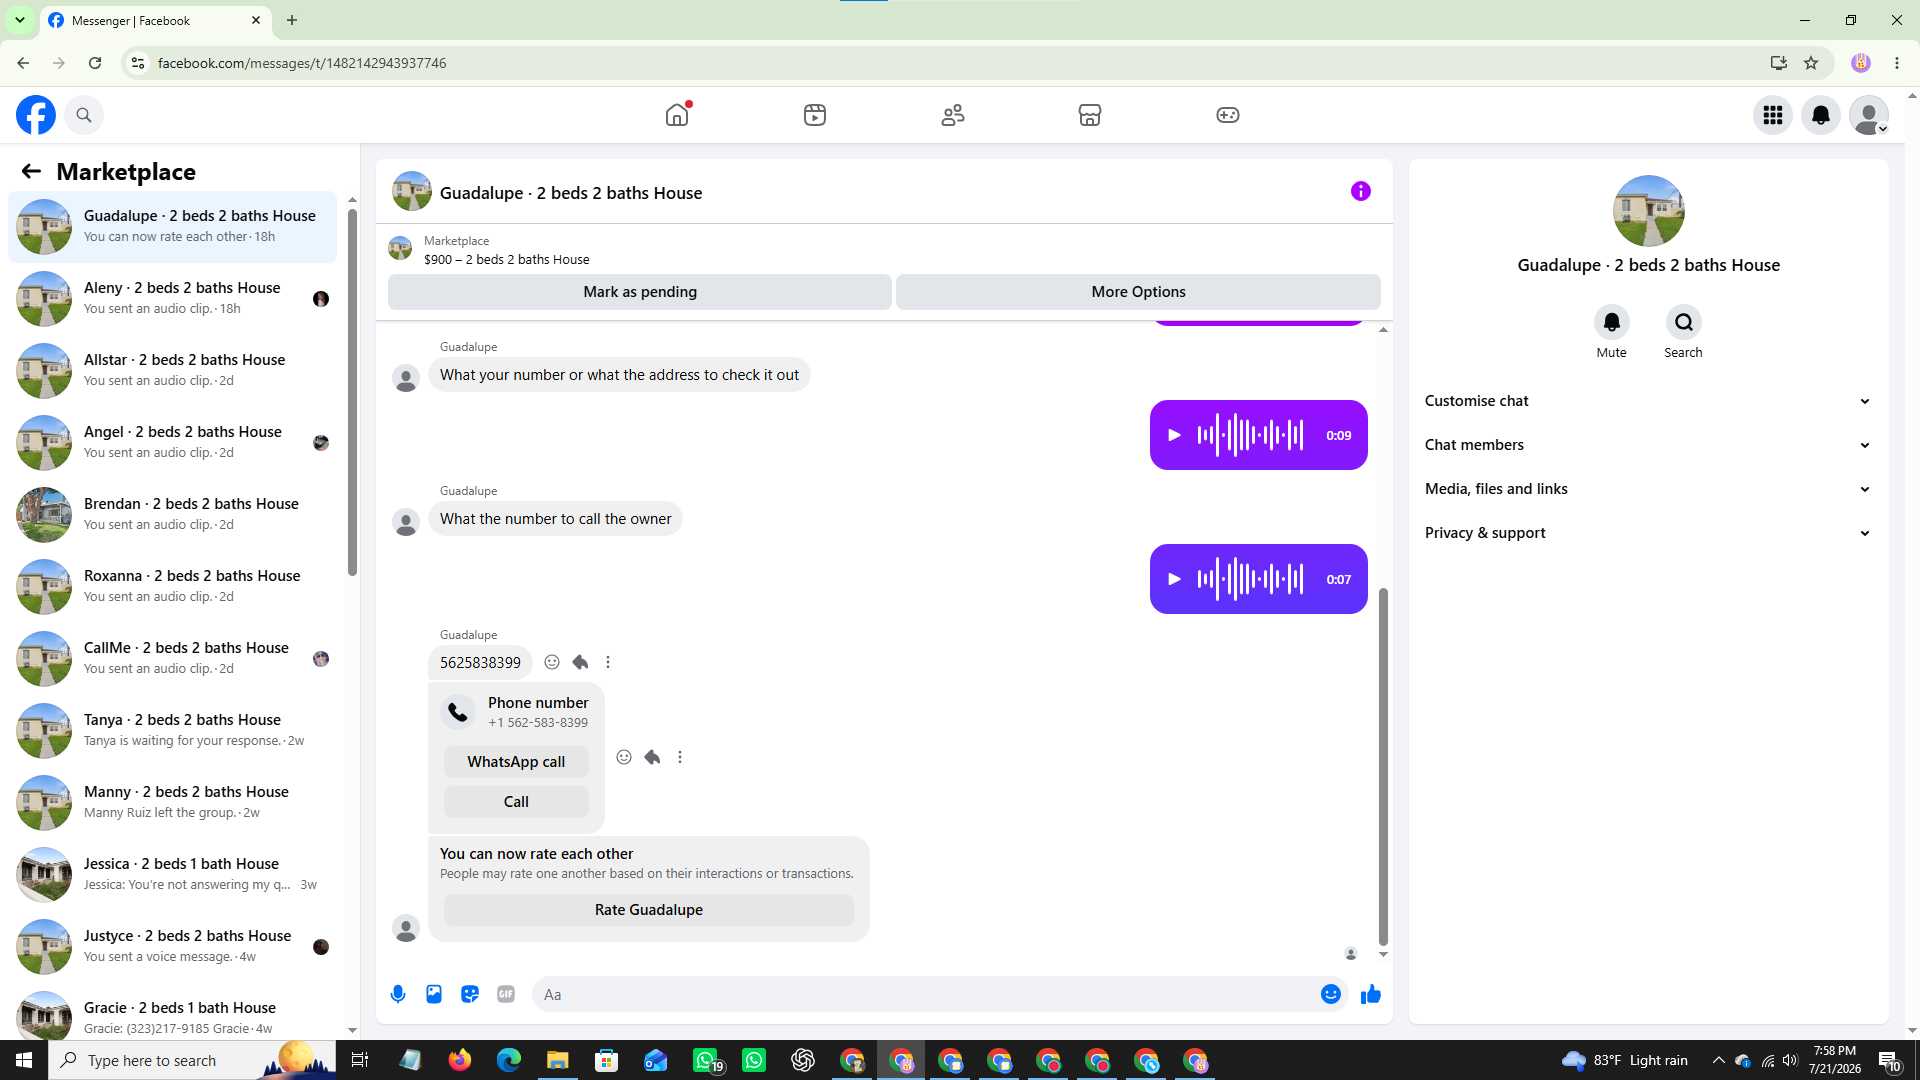Screen dimensions: 1920x1080
Task: Go to Home feed icon
Action: (677, 115)
